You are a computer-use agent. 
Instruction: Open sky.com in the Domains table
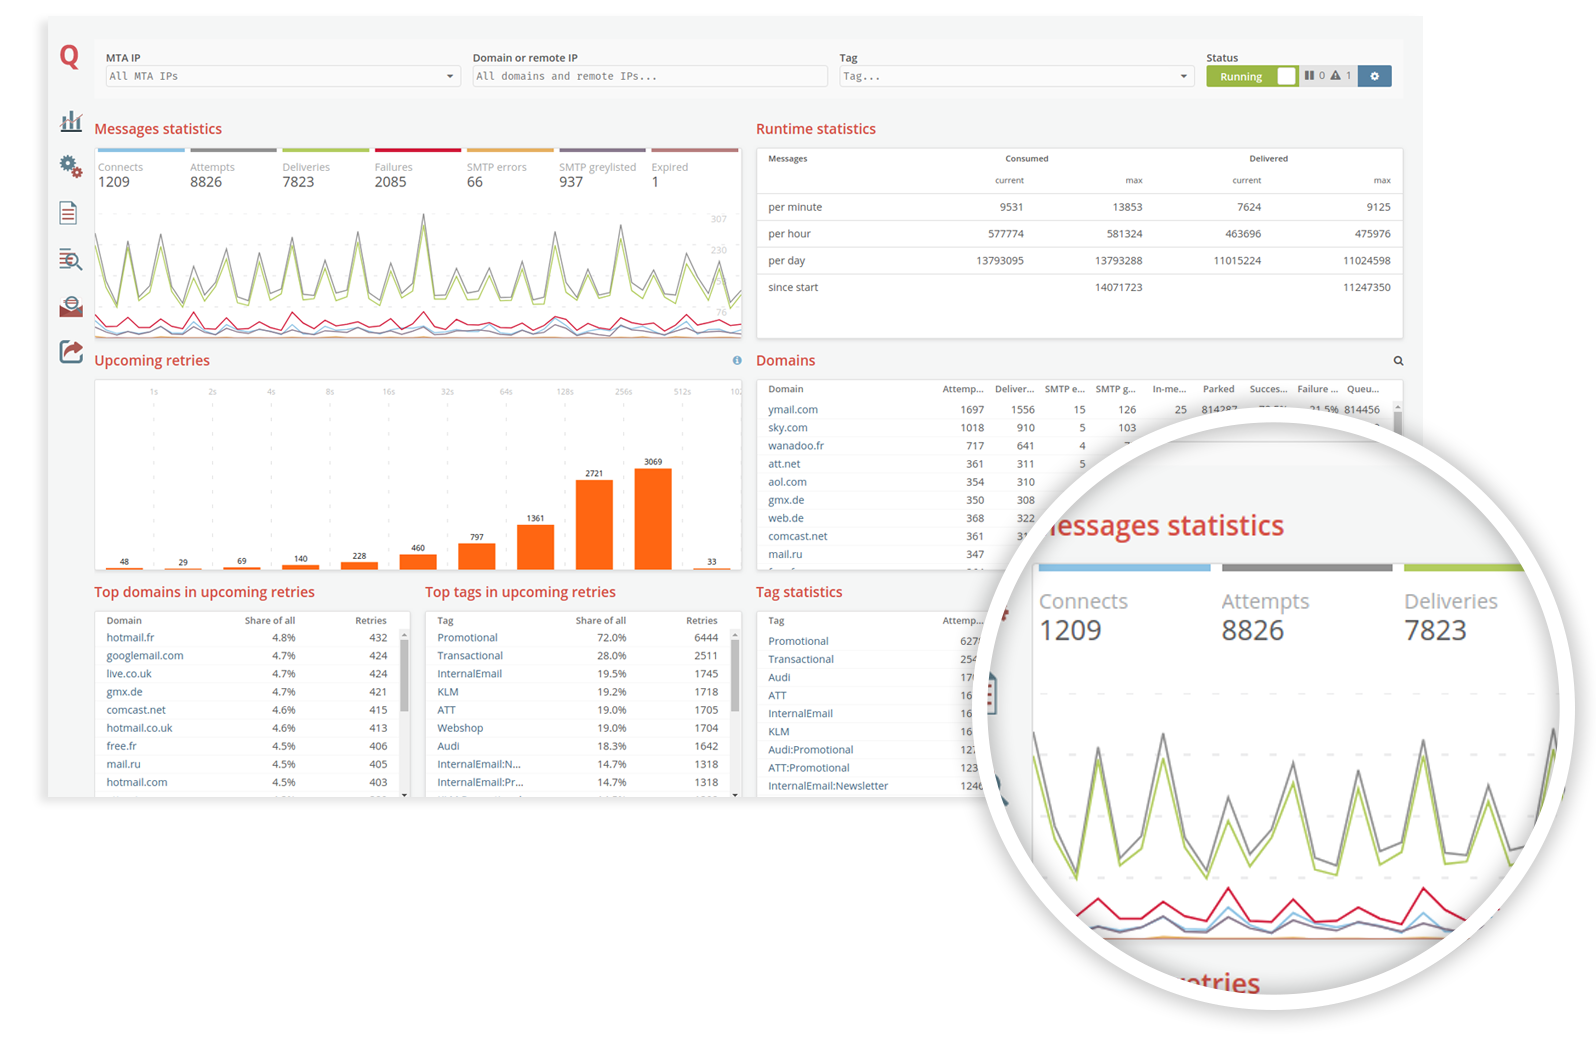coord(787,428)
